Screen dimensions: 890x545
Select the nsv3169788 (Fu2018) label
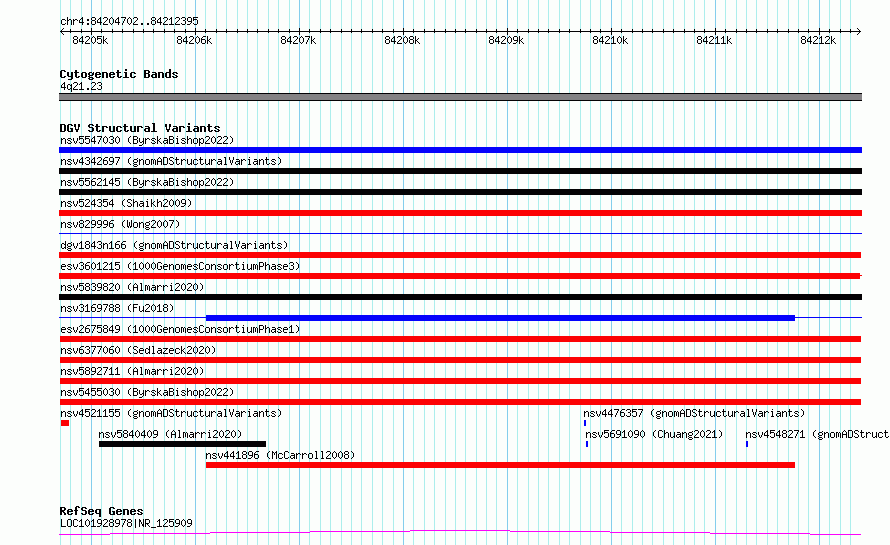117,308
